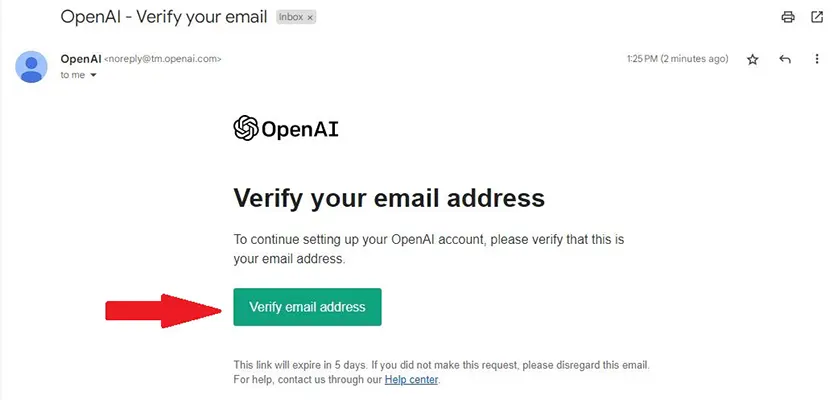This screenshot has width=834, height=400.
Task: Open the email in a new window
Action: point(817,17)
